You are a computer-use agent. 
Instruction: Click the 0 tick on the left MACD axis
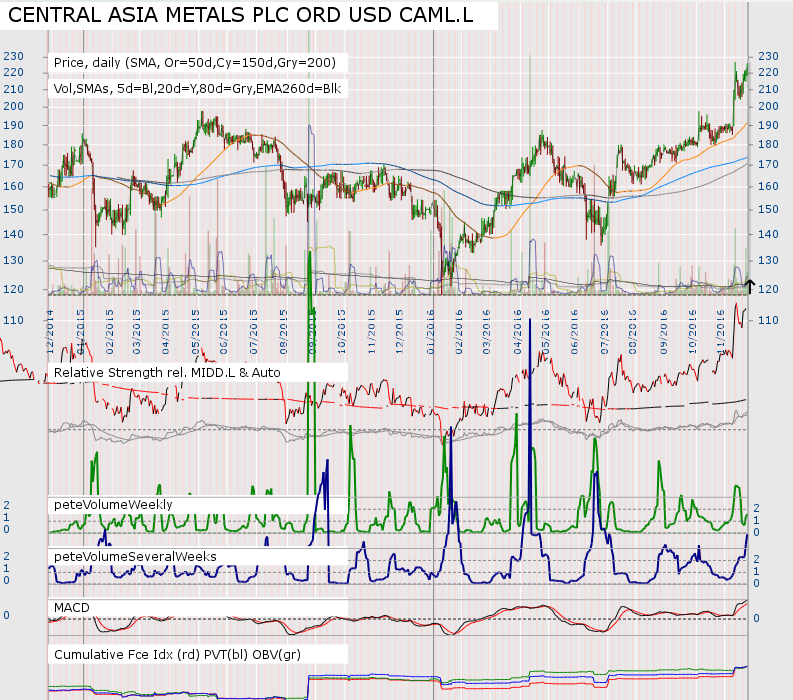(7, 616)
